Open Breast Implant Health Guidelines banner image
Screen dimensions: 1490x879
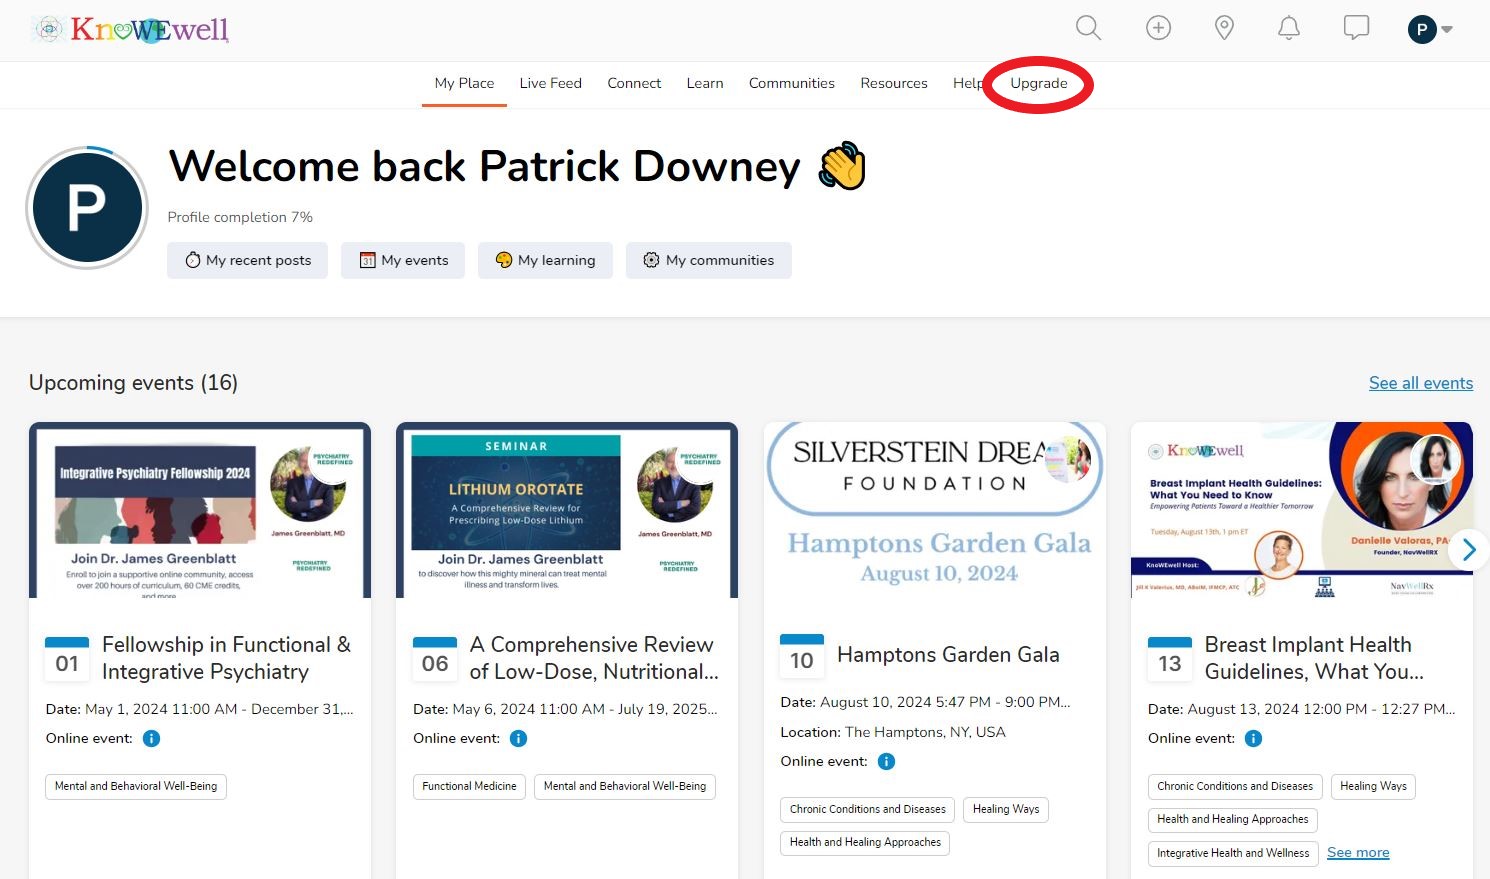1302,510
